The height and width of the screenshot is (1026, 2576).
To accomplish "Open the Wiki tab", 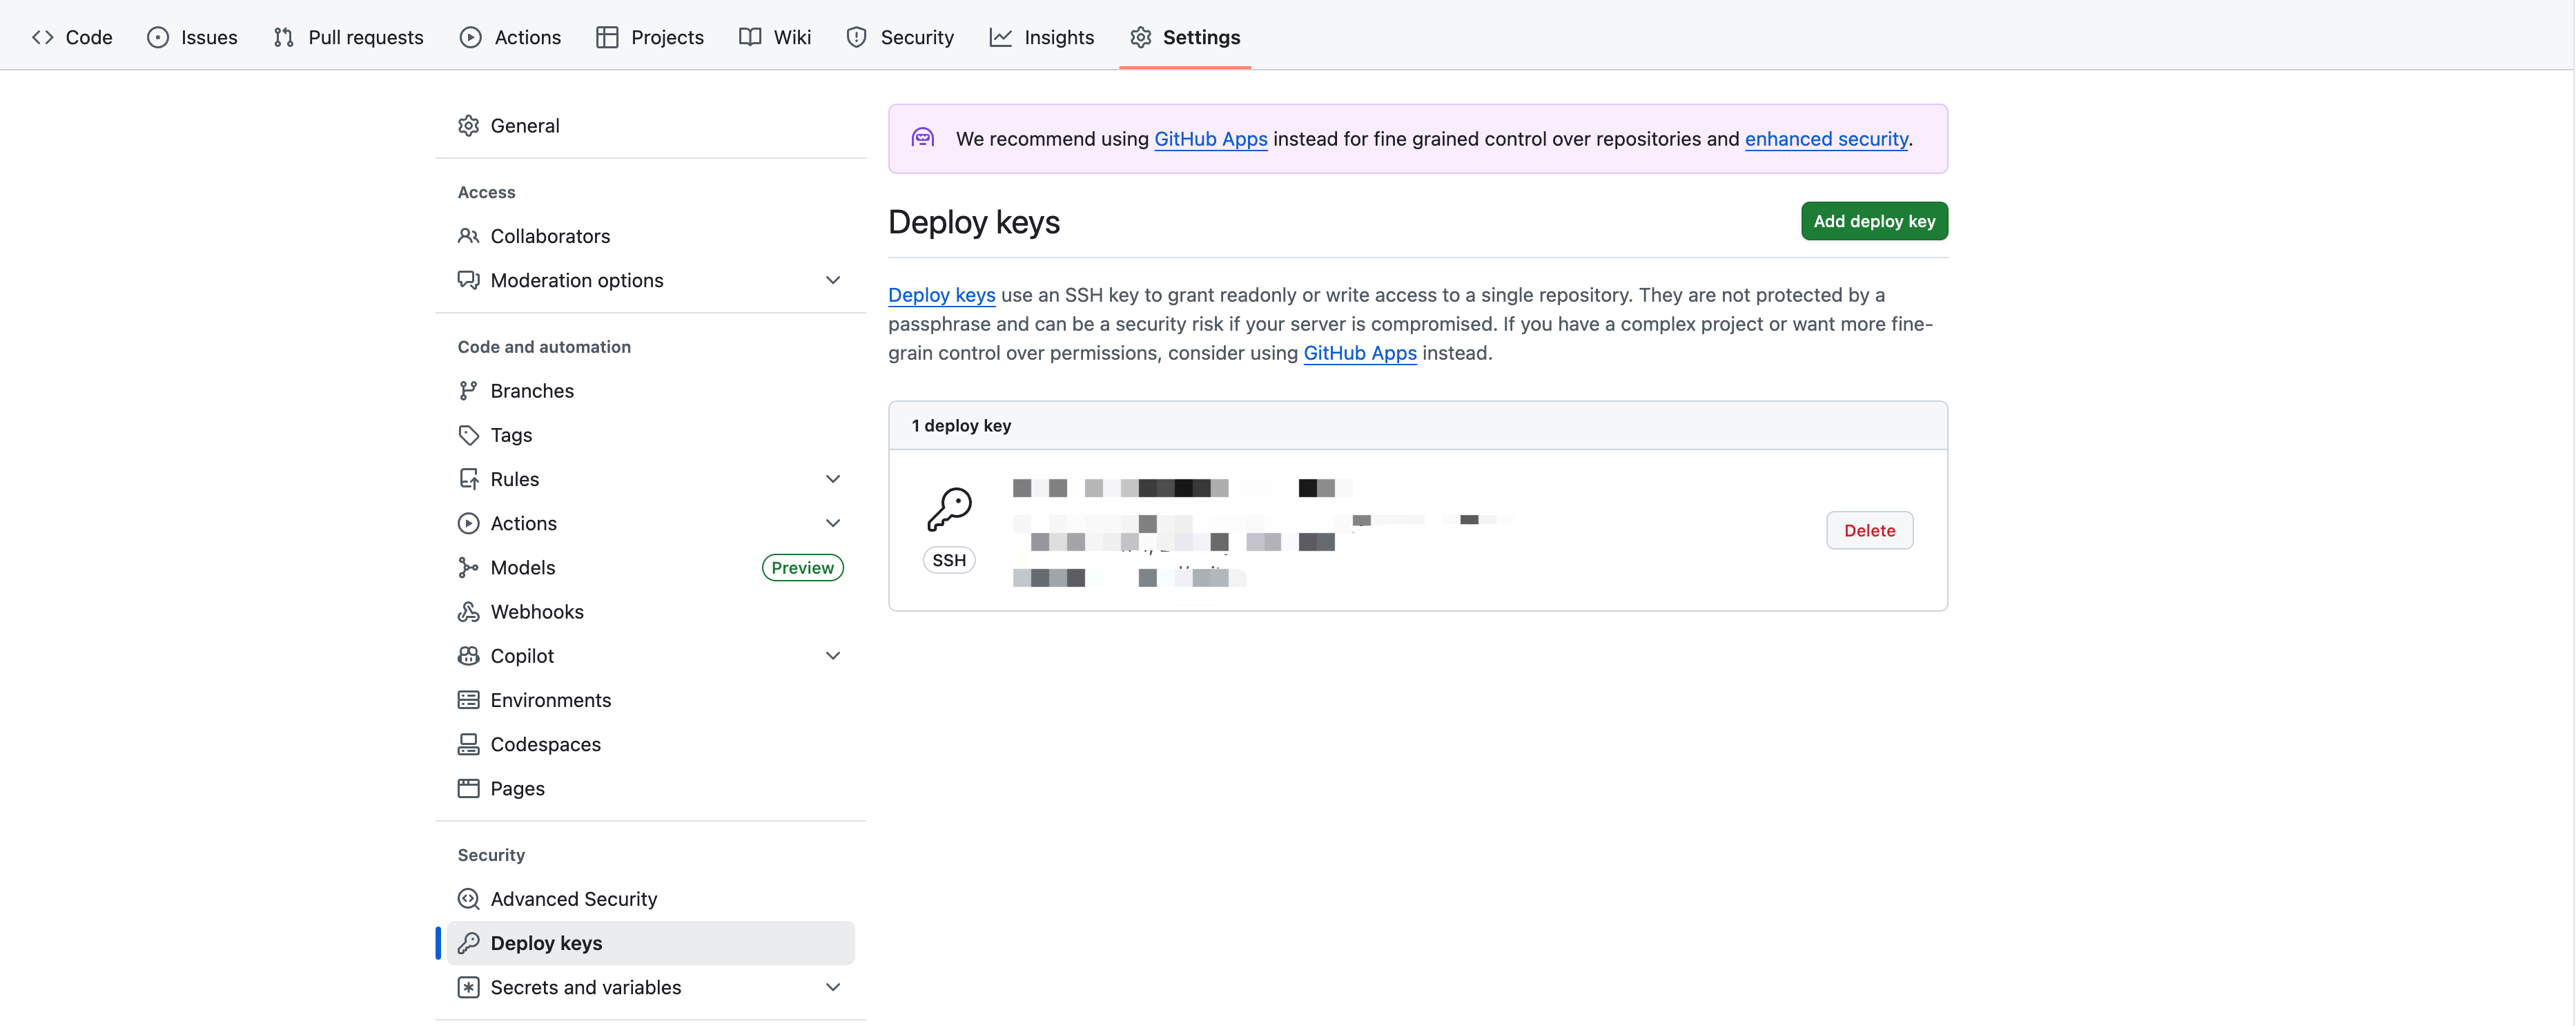I will click(x=775, y=37).
